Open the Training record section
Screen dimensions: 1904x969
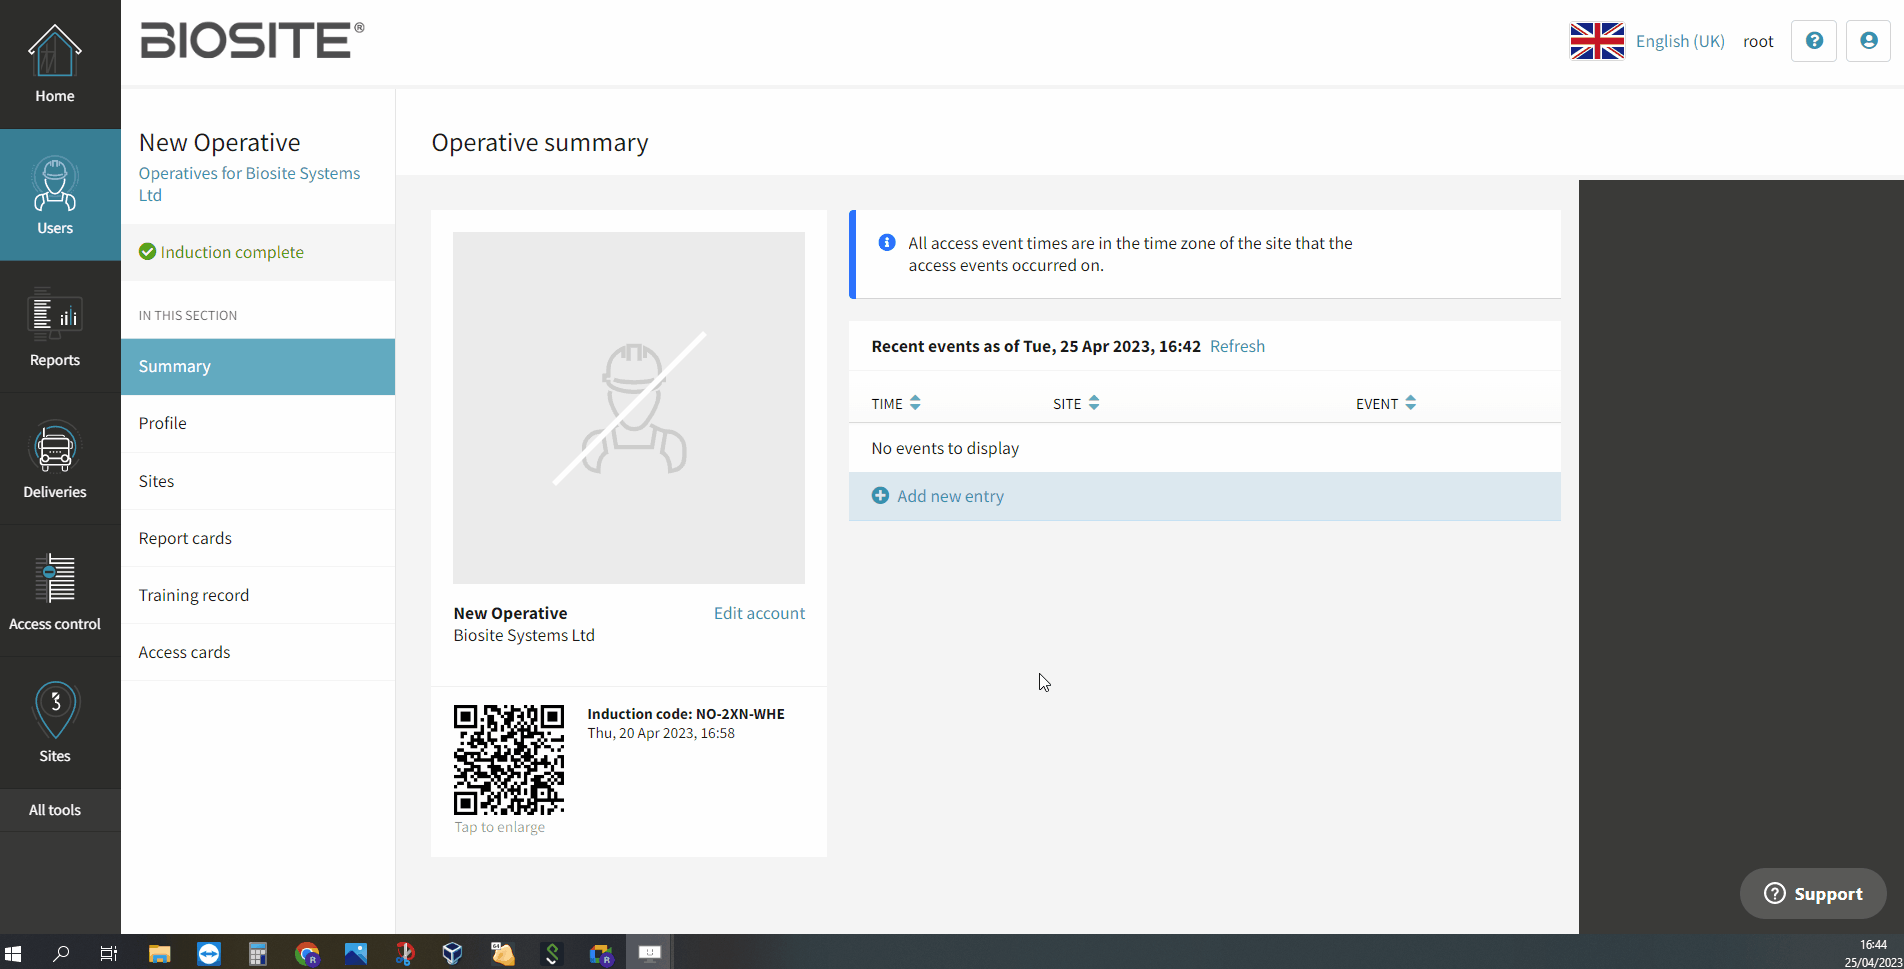tap(258, 595)
